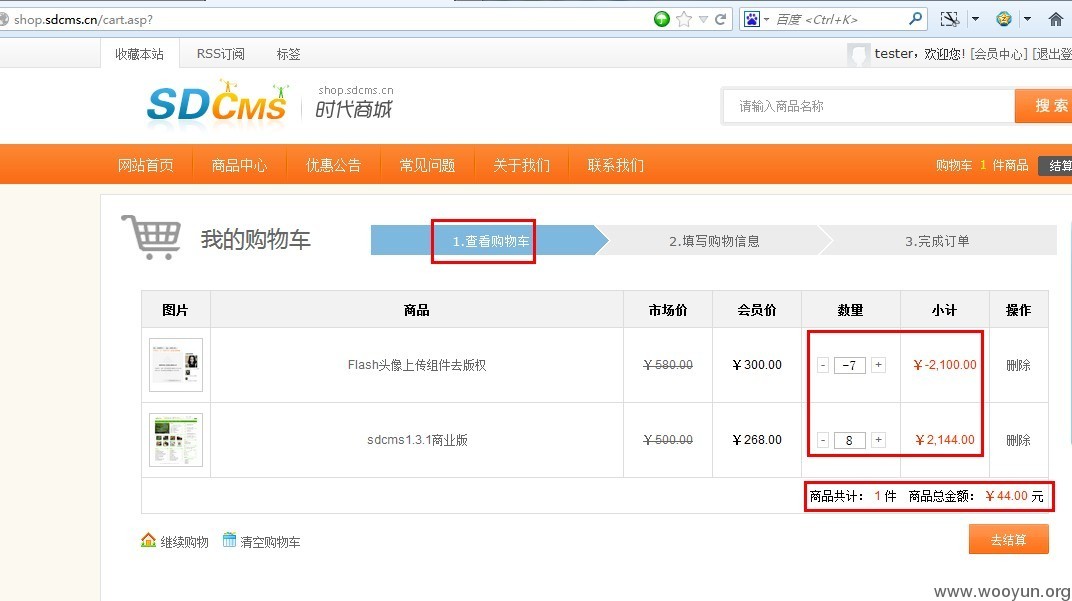Screen dimensions: 1072x601
Task: Click the orange 去结算 button
Action: click(1008, 539)
